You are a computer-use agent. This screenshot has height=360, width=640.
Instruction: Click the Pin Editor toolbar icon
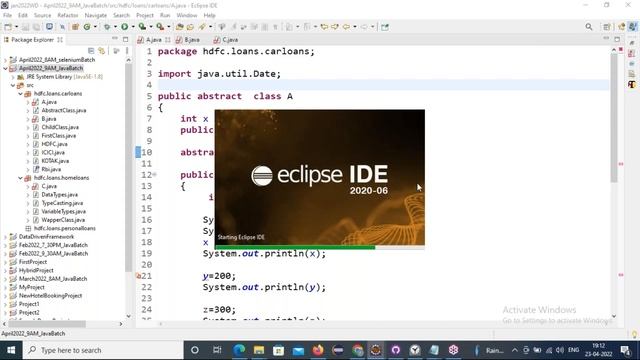coord(384,27)
